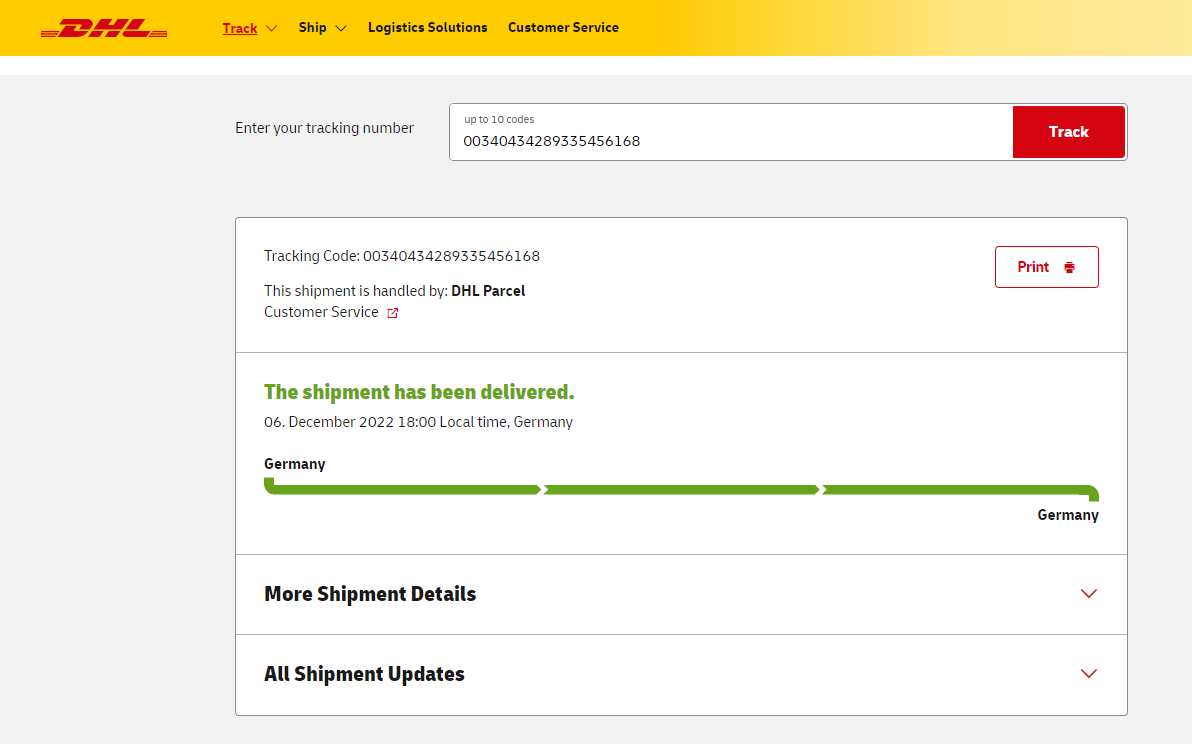The width and height of the screenshot is (1192, 754).
Task: Click the DHL logo
Action: pyautogui.click(x=104, y=28)
